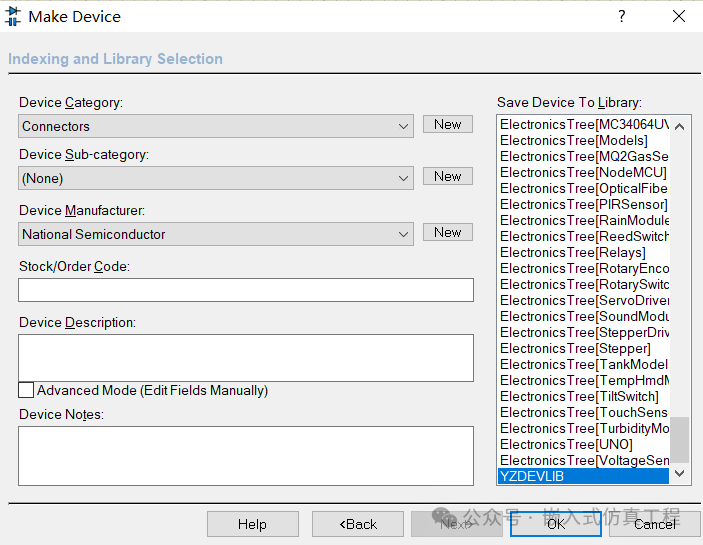
Task: Open the Device Sub-category dropdown
Action: pos(404,179)
